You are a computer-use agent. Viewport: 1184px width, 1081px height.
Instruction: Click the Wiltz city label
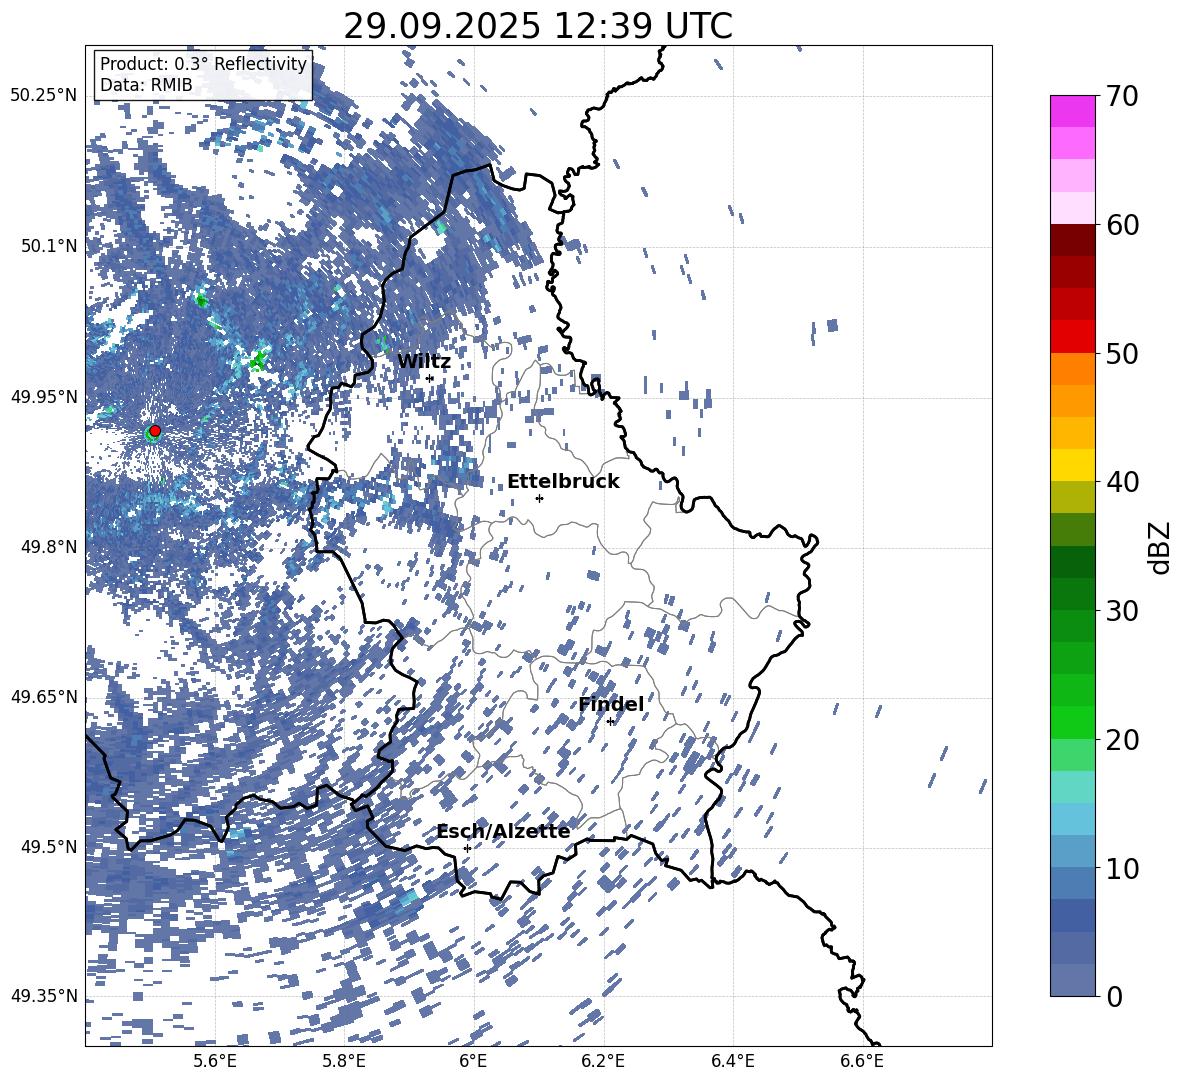click(424, 362)
